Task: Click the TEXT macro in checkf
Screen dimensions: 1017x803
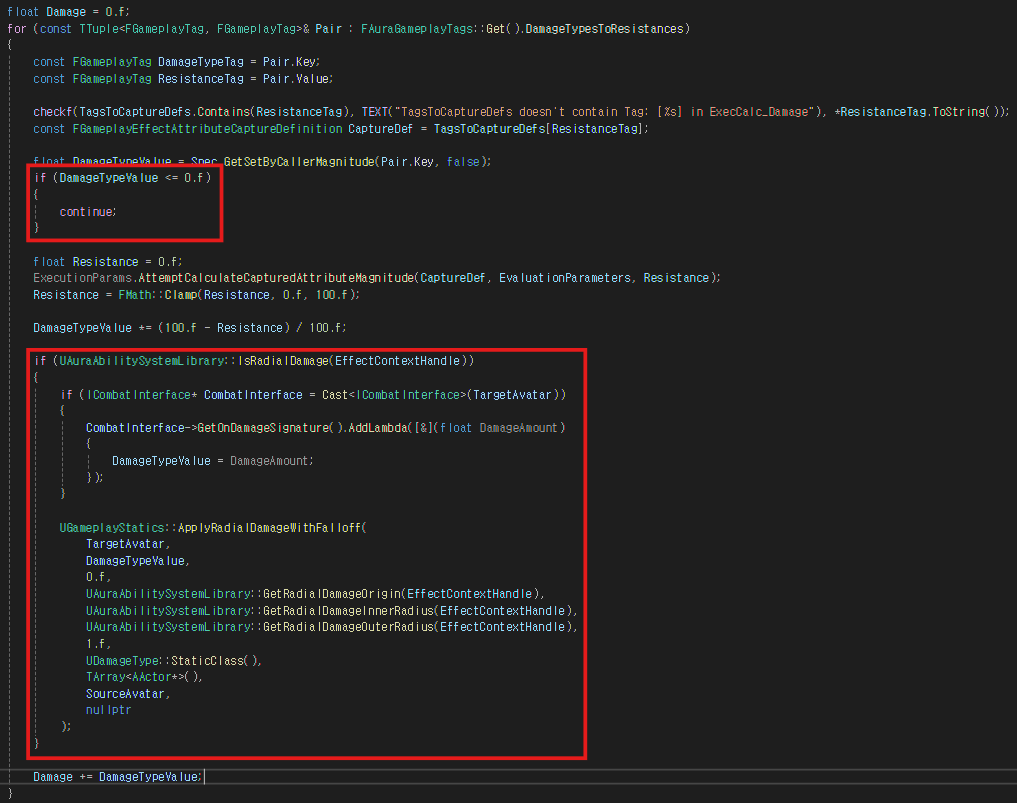Action: point(374,112)
